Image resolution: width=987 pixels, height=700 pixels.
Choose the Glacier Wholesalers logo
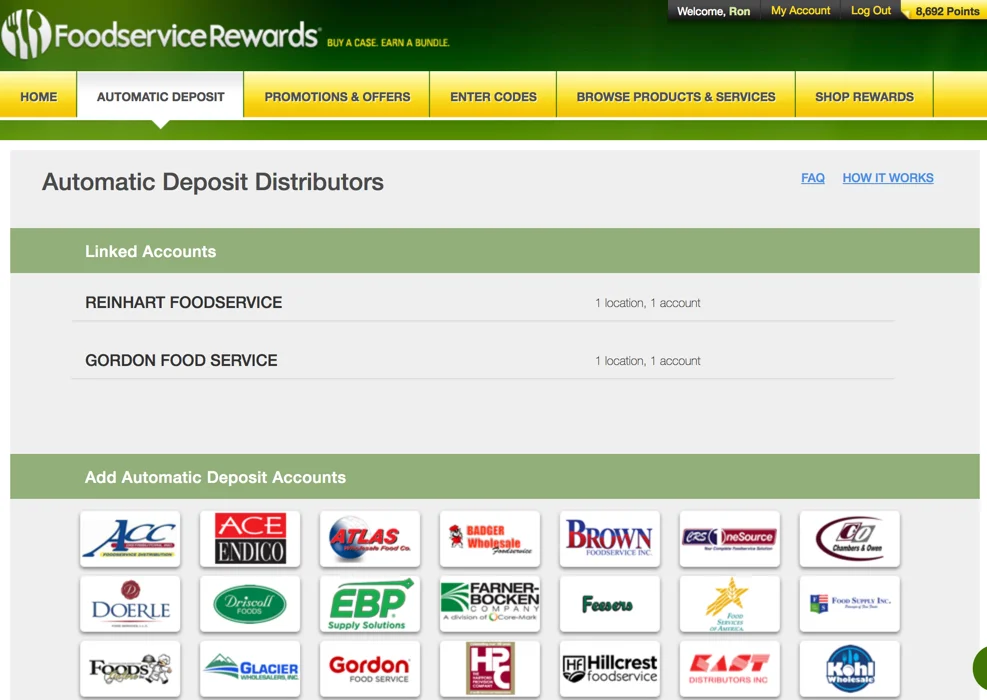250,669
